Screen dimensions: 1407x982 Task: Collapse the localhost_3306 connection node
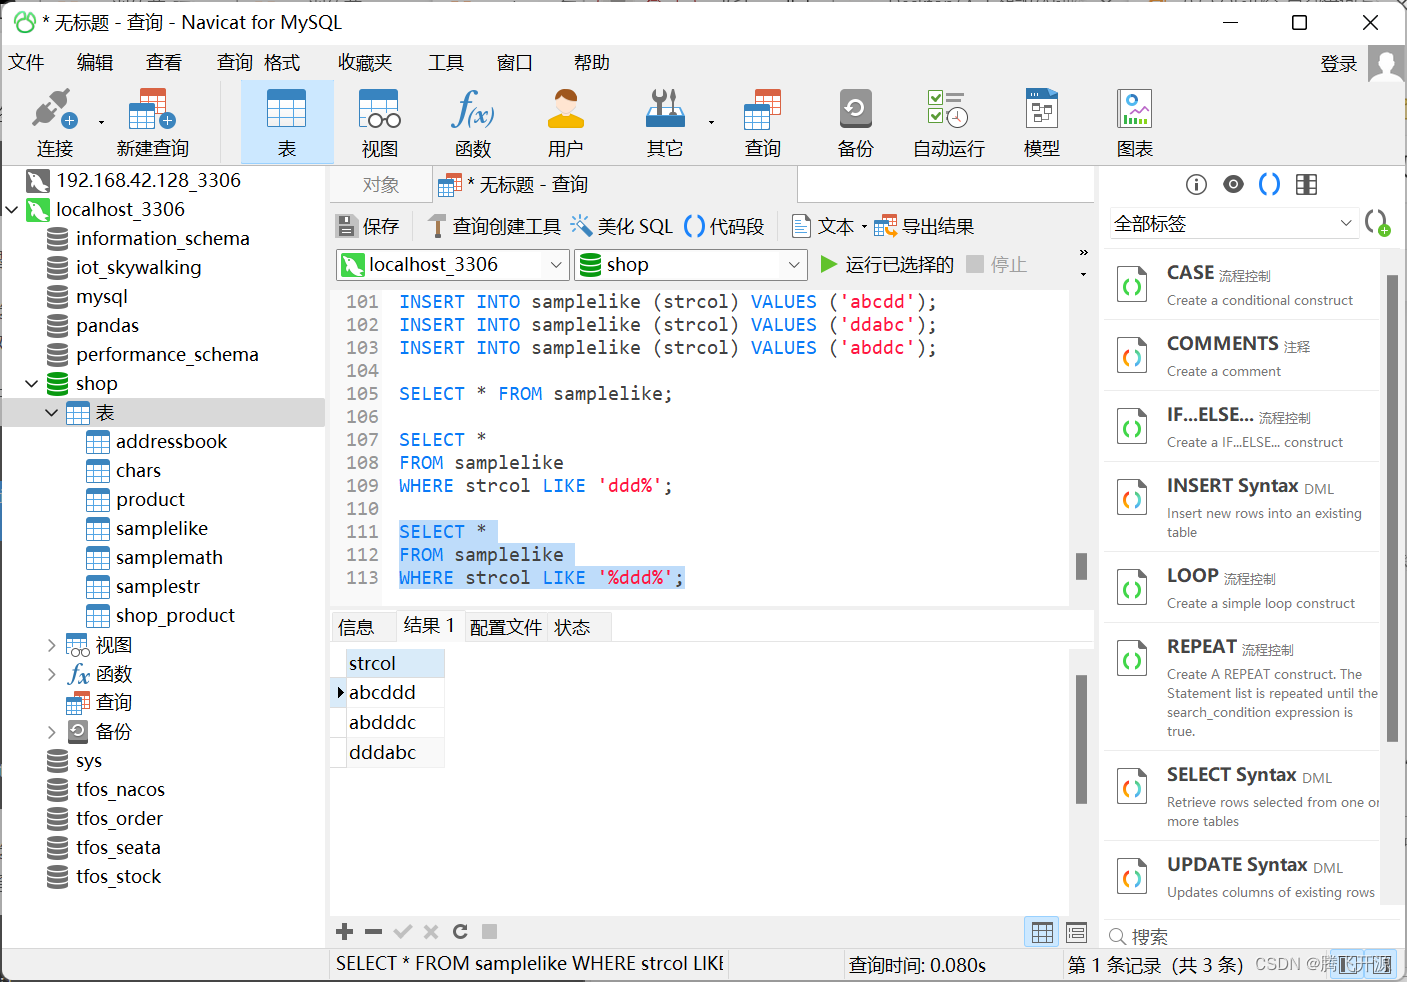(x=12, y=210)
